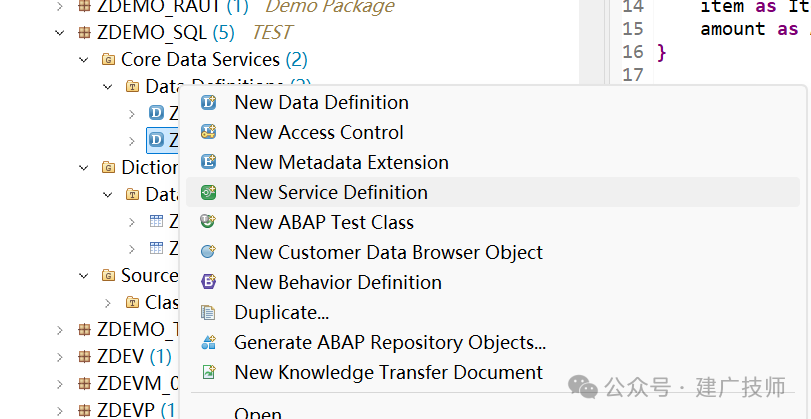Click the New ABAP Test Class icon
811x419 pixels.
coord(208,222)
